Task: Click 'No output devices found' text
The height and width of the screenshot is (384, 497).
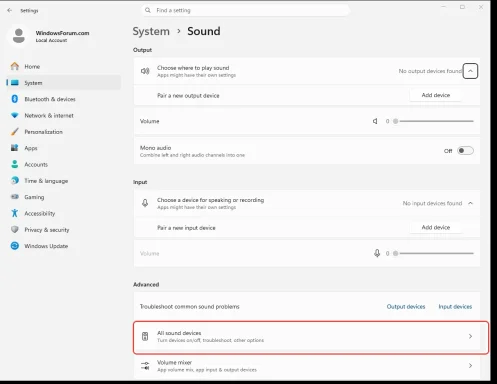Action: (430, 71)
